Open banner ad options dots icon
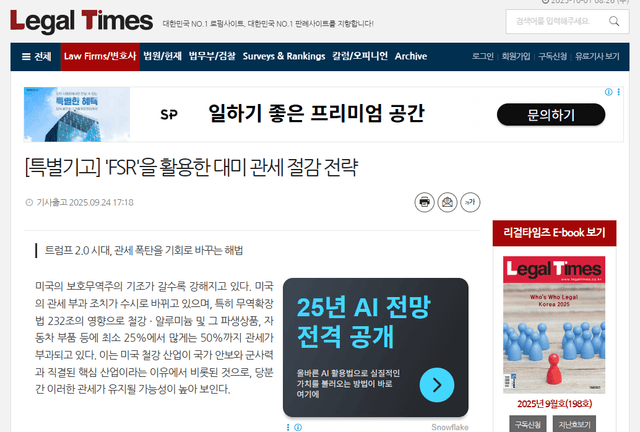640x432 pixels. coord(618,92)
